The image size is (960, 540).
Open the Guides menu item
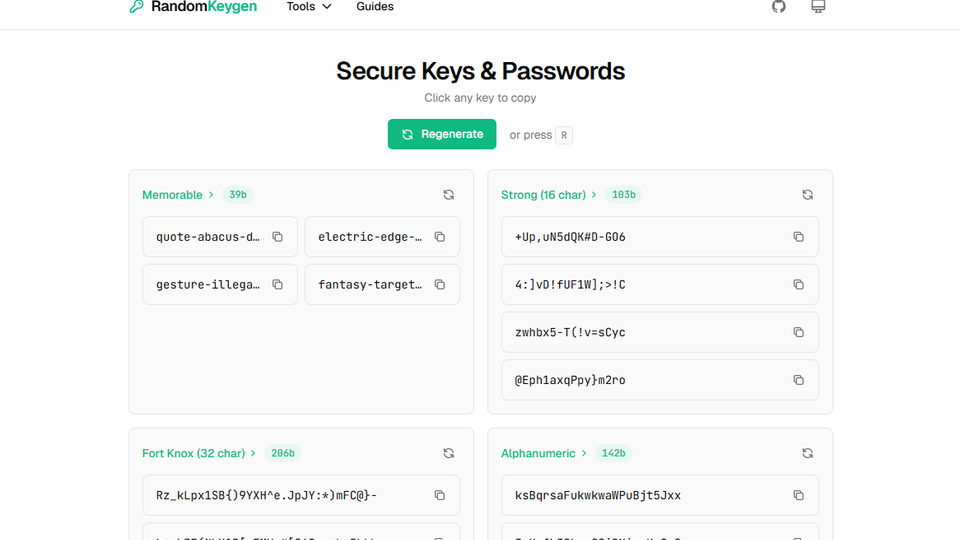pos(375,7)
